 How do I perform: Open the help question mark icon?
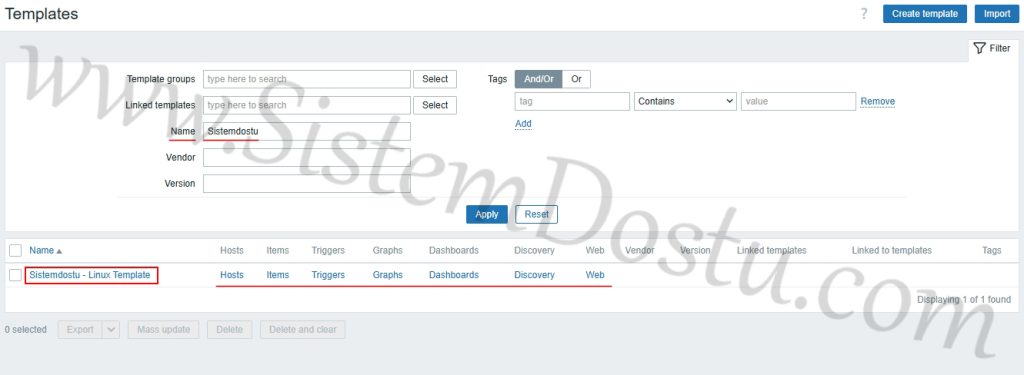[864, 14]
